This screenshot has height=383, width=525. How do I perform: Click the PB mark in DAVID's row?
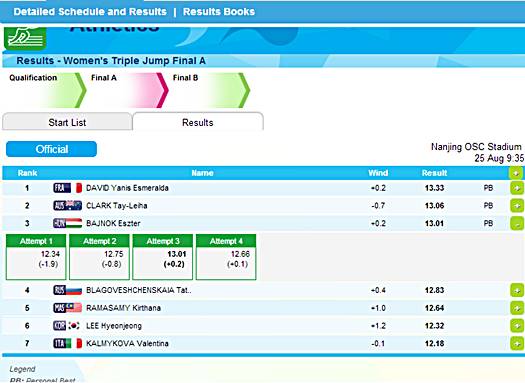(x=488, y=188)
